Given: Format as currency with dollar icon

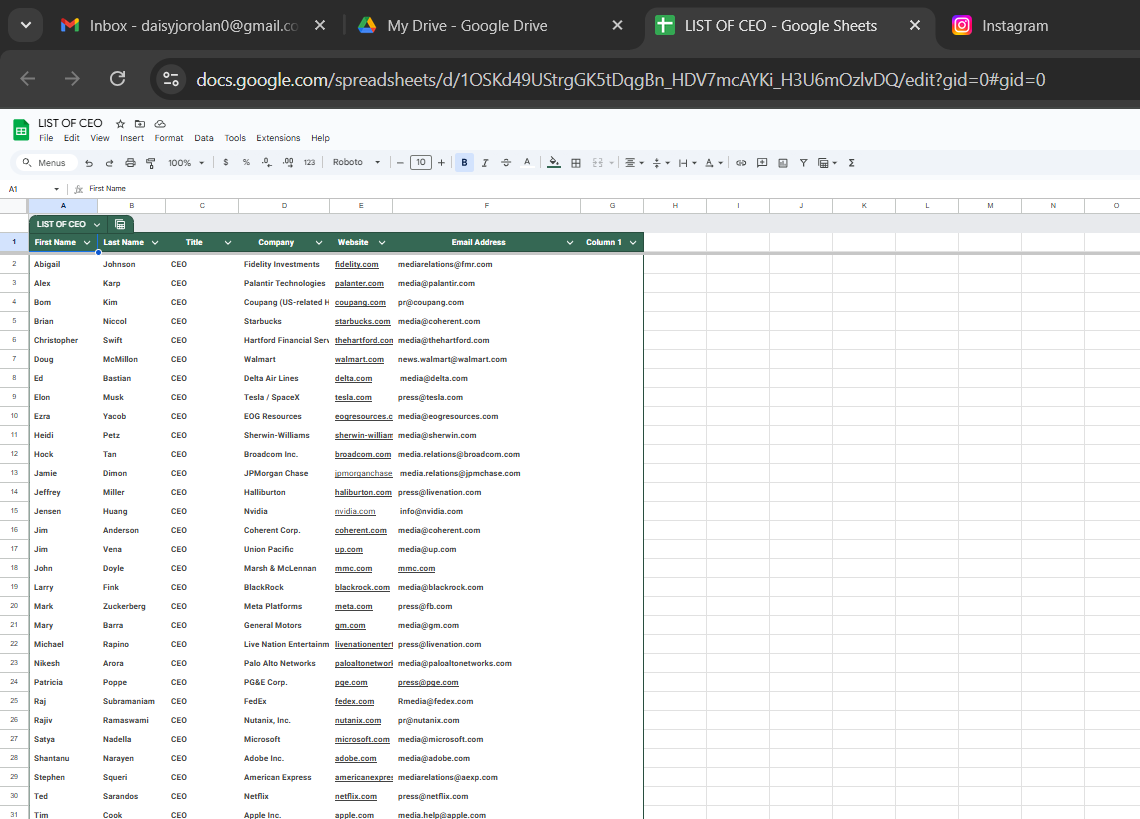Looking at the screenshot, I should pyautogui.click(x=226, y=163).
